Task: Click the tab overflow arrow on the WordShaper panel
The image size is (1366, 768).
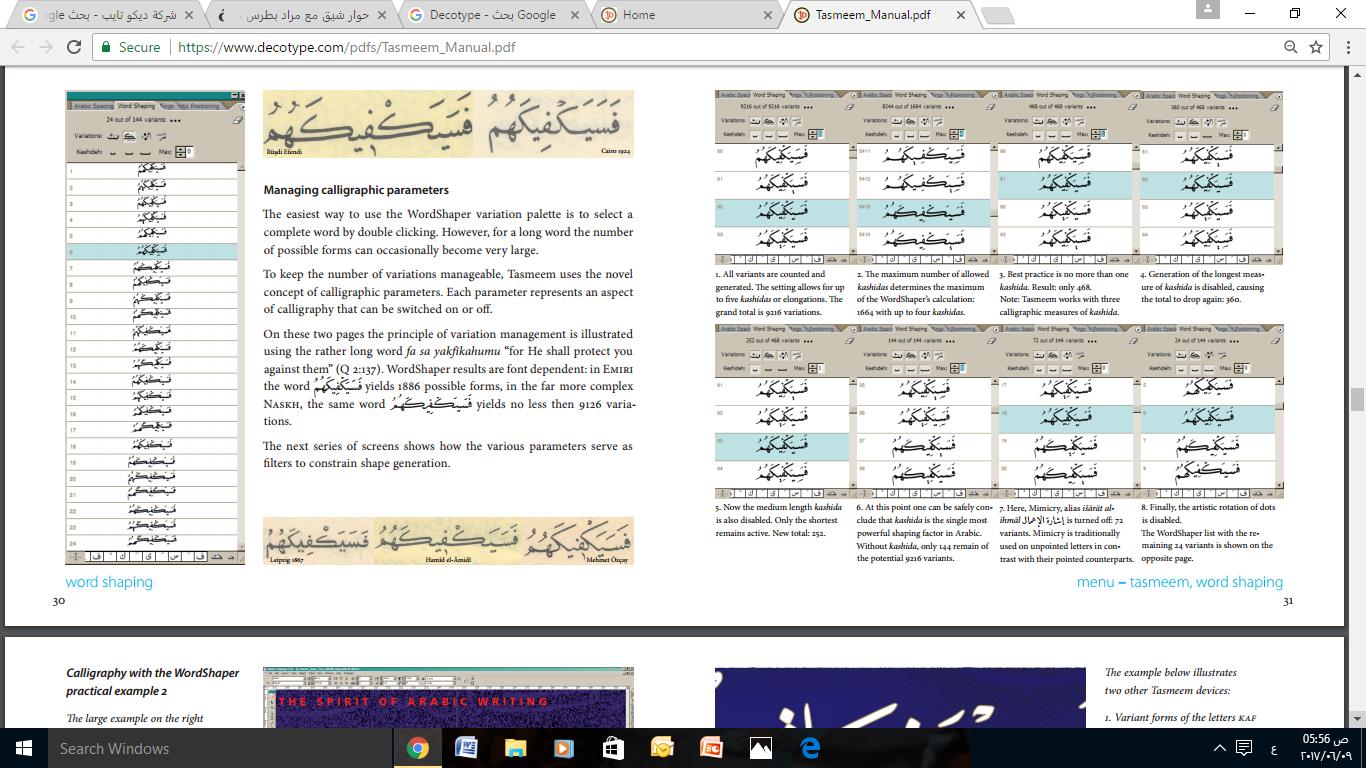Action: (243, 106)
